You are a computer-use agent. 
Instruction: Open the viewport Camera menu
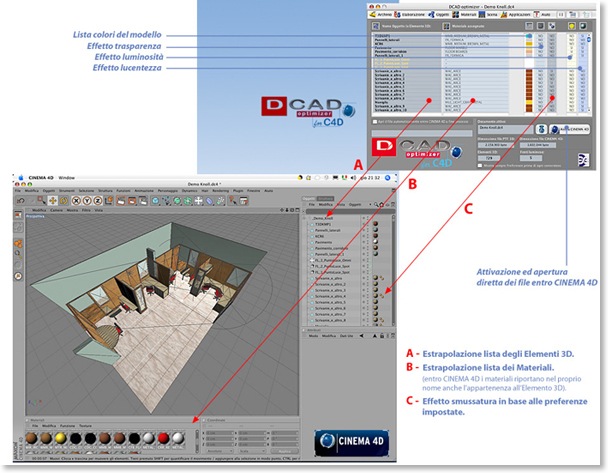pyautogui.click(x=57, y=210)
